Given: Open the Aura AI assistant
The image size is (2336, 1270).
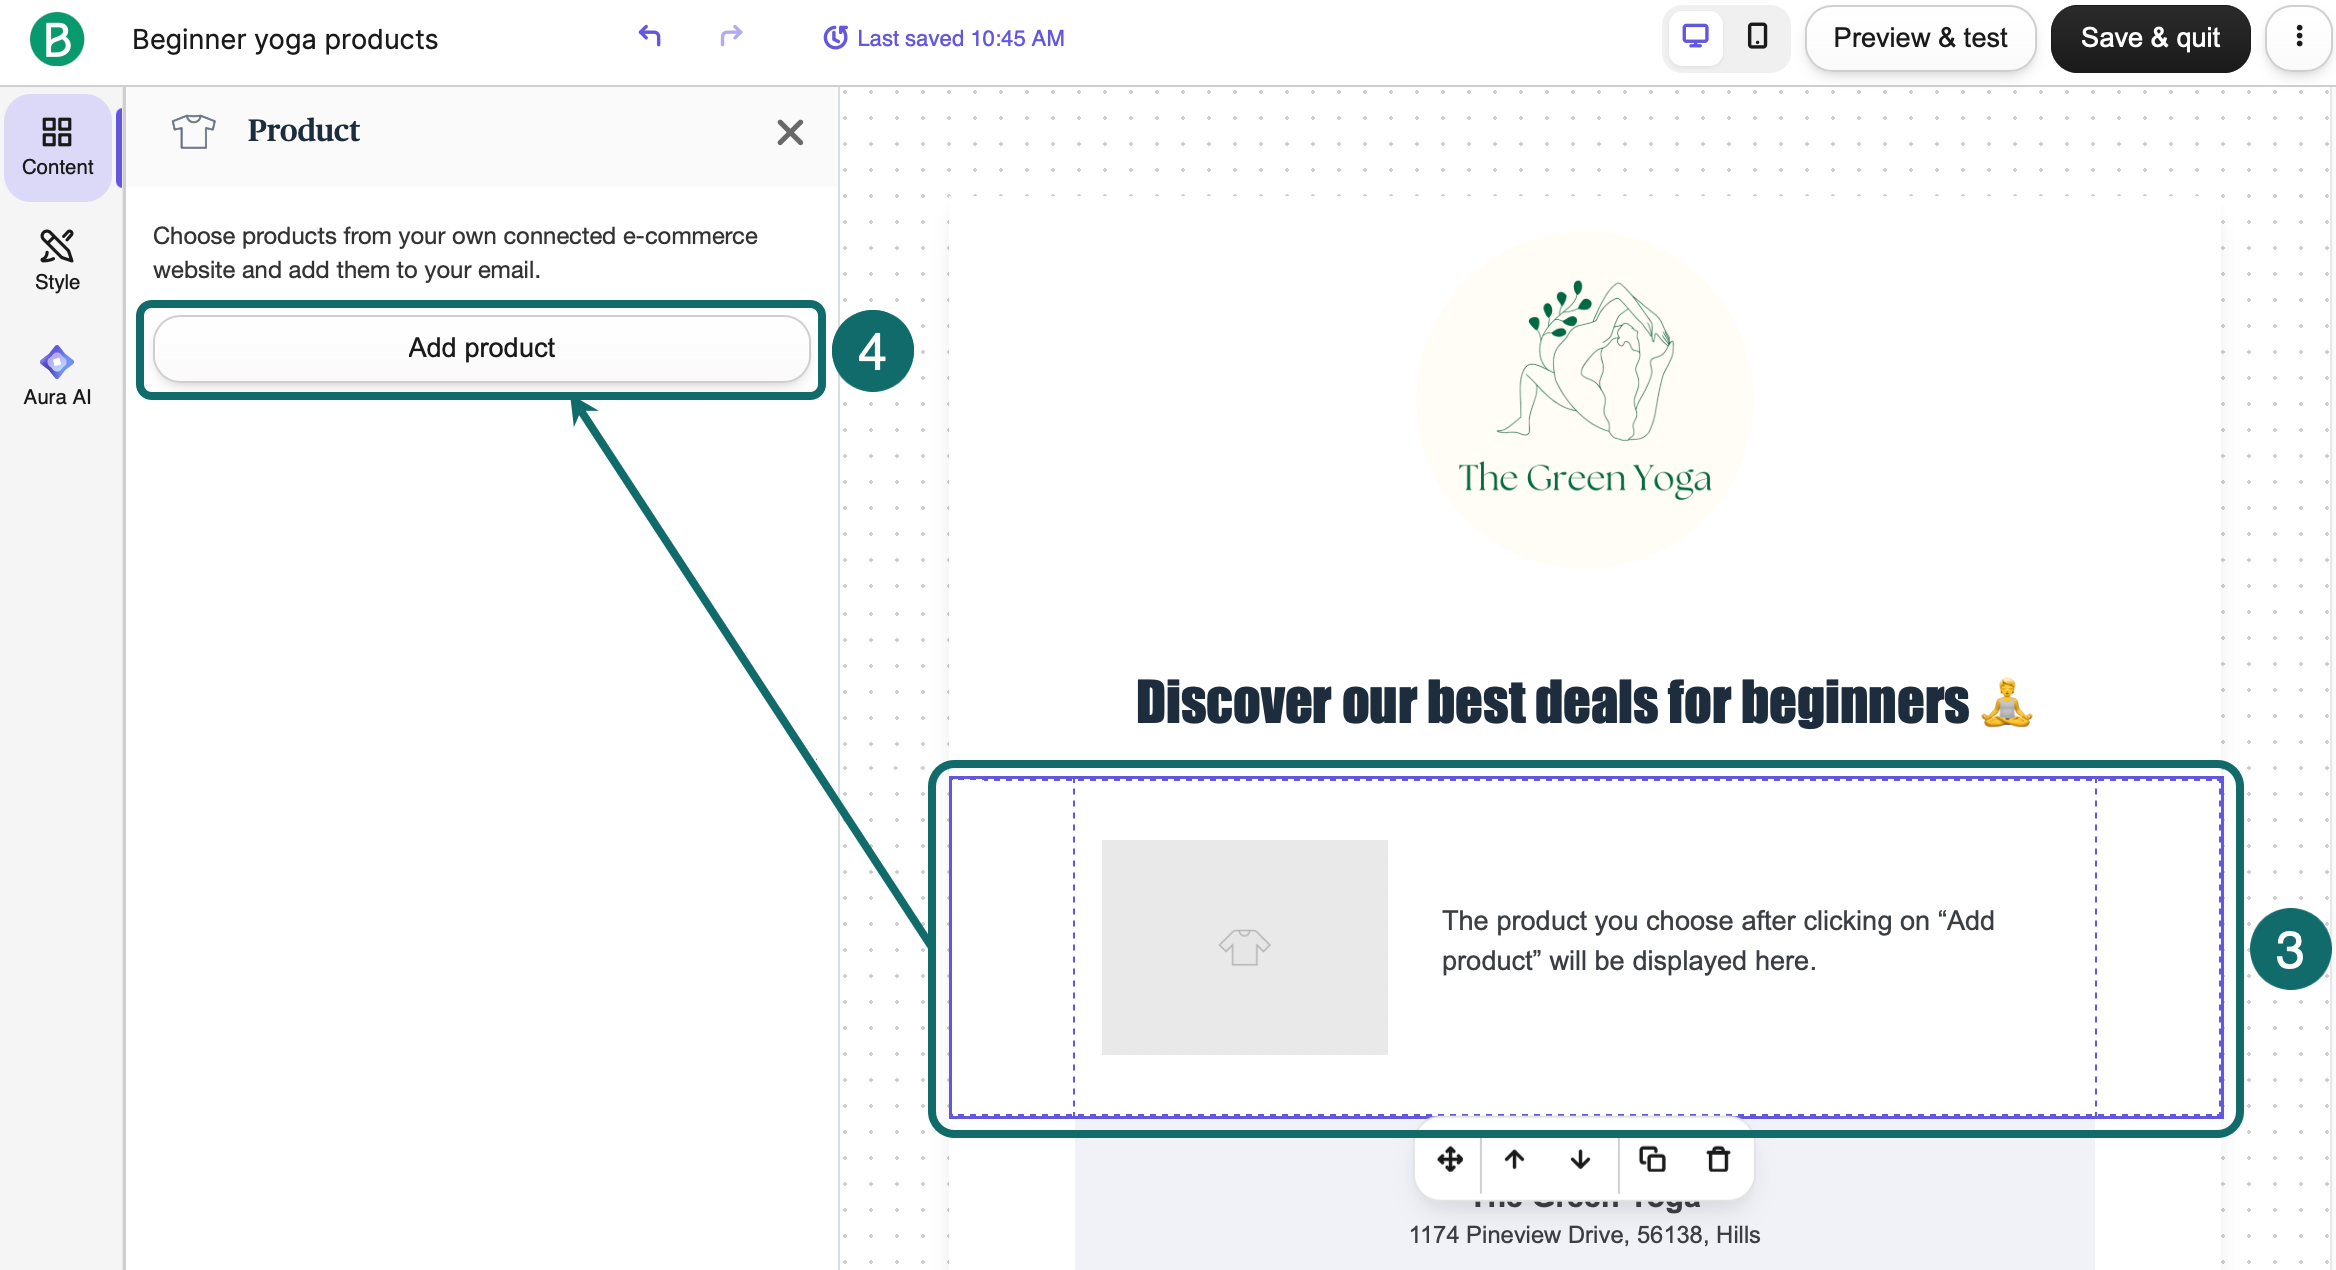Looking at the screenshot, I should coord(57,376).
